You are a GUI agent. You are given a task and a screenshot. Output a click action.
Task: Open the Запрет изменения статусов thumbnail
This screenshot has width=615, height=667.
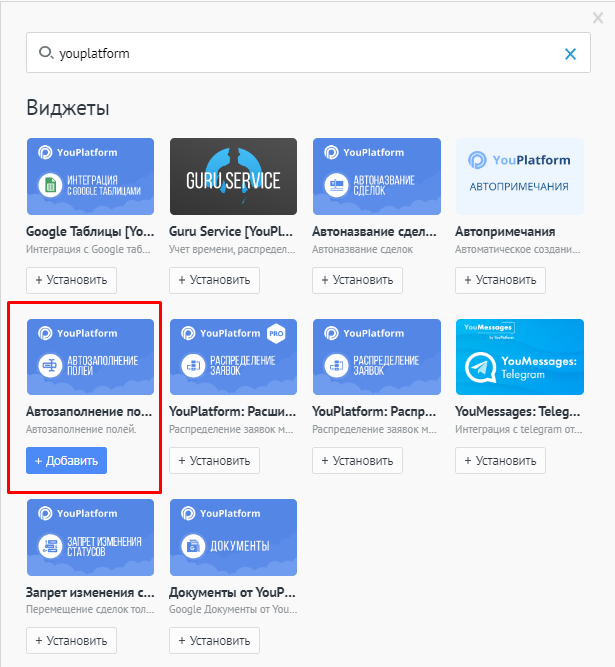pos(91,537)
